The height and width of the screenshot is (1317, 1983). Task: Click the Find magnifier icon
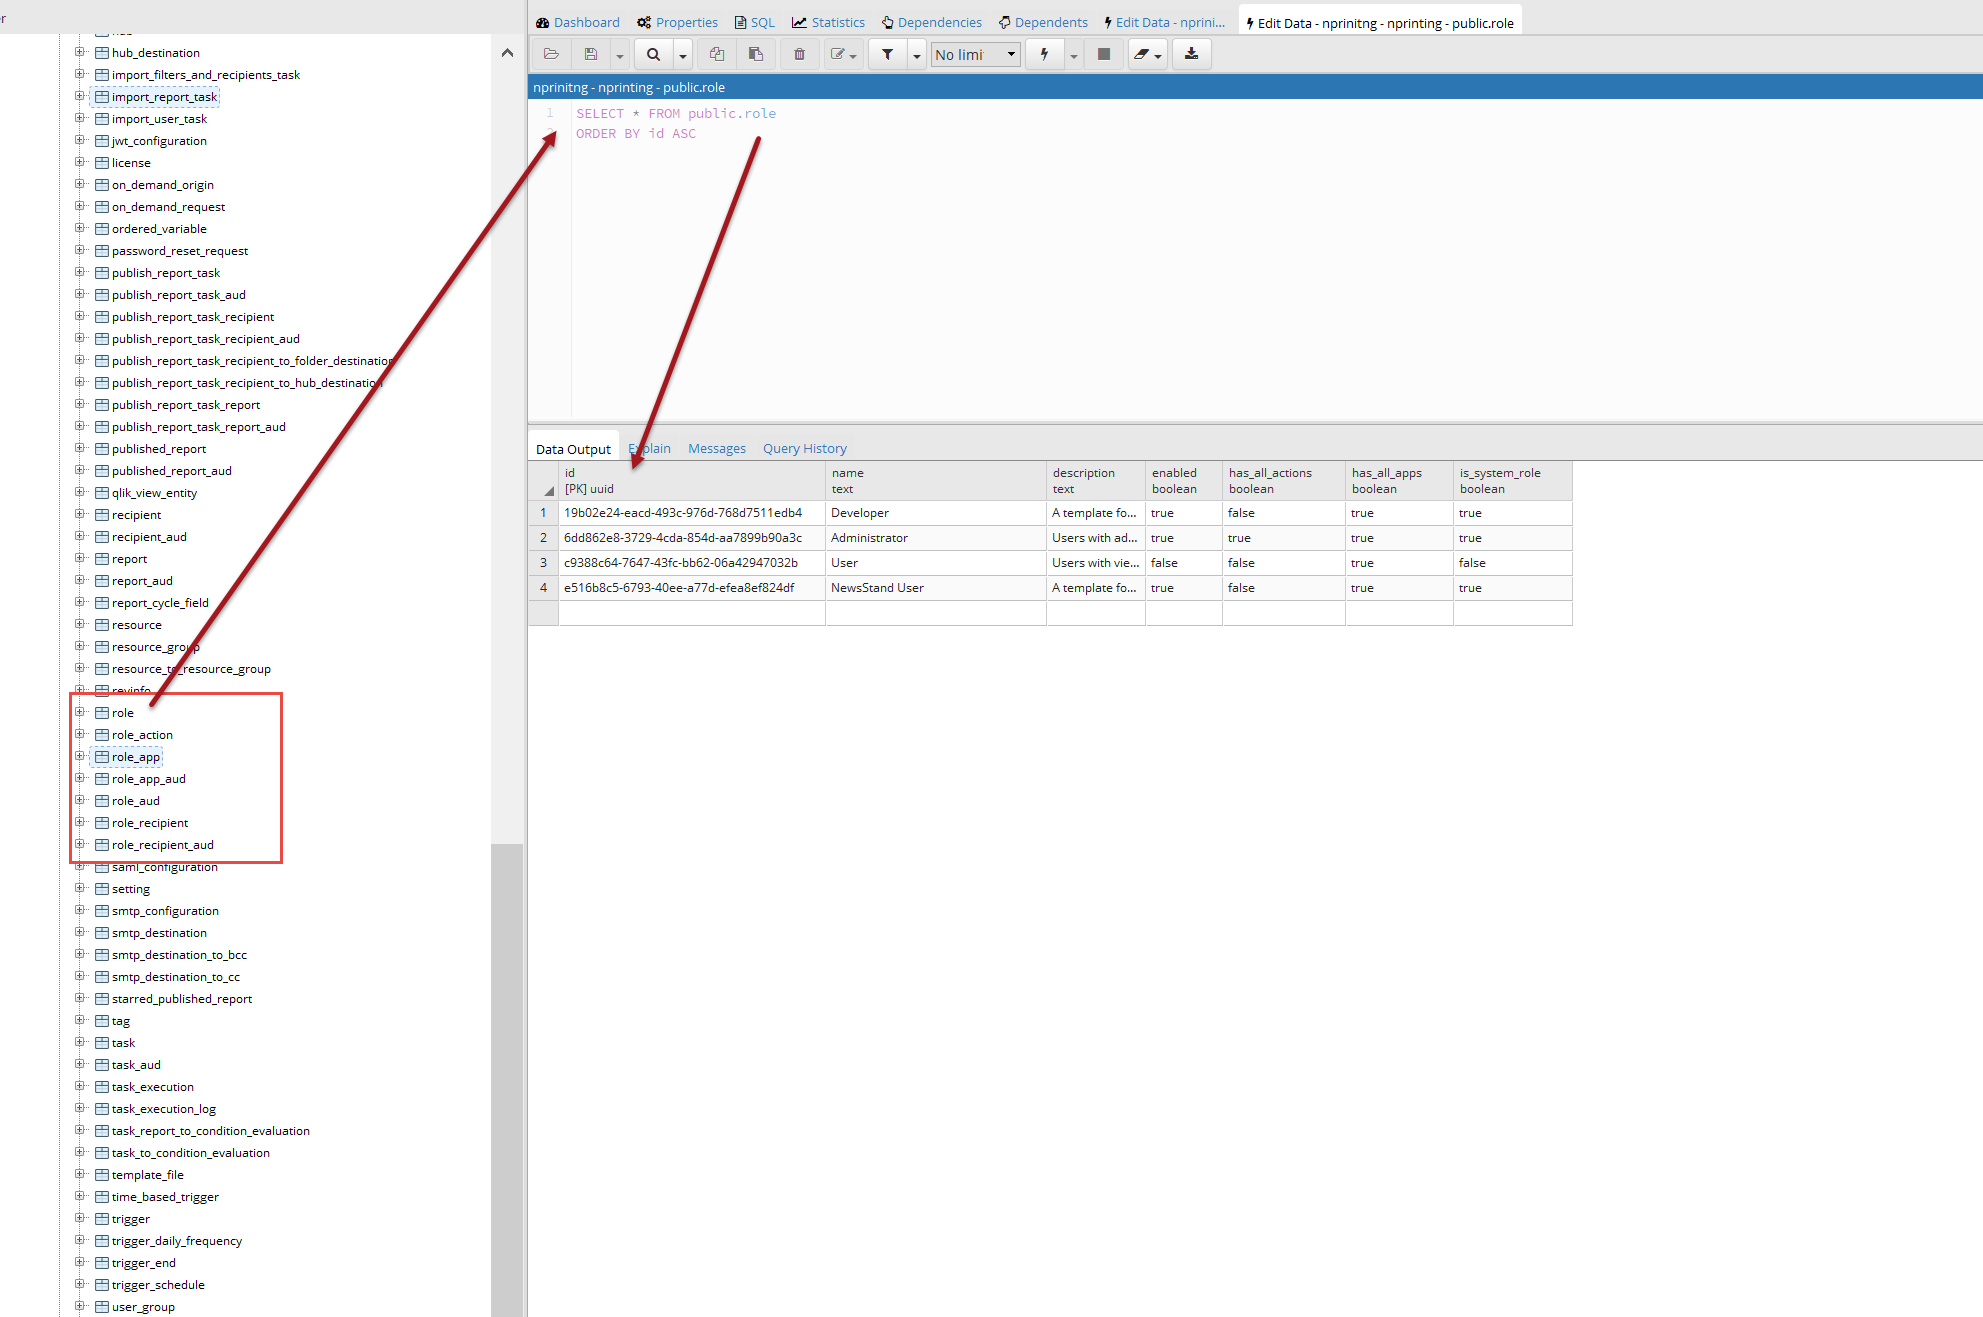[x=653, y=54]
